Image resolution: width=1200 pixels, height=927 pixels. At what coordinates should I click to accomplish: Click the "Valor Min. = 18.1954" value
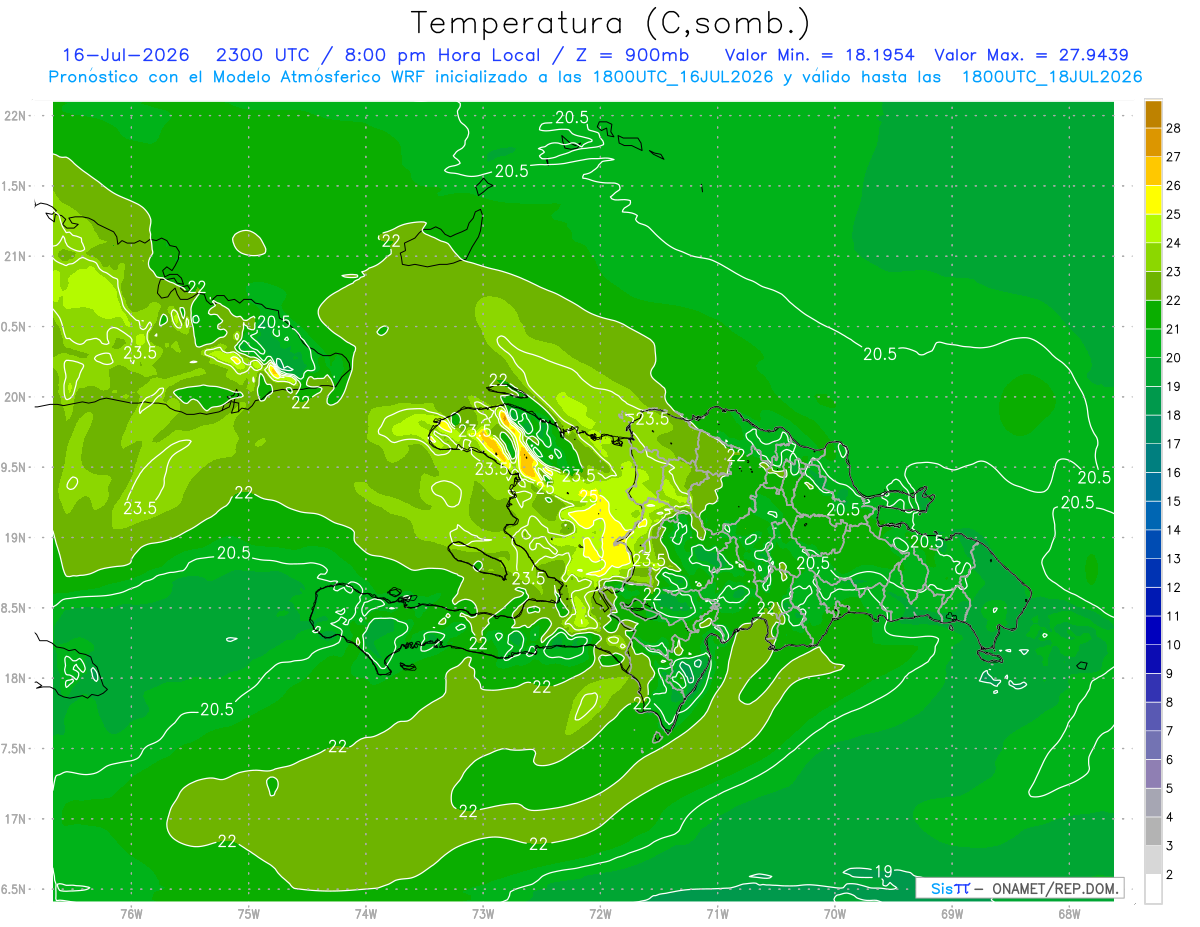819,56
